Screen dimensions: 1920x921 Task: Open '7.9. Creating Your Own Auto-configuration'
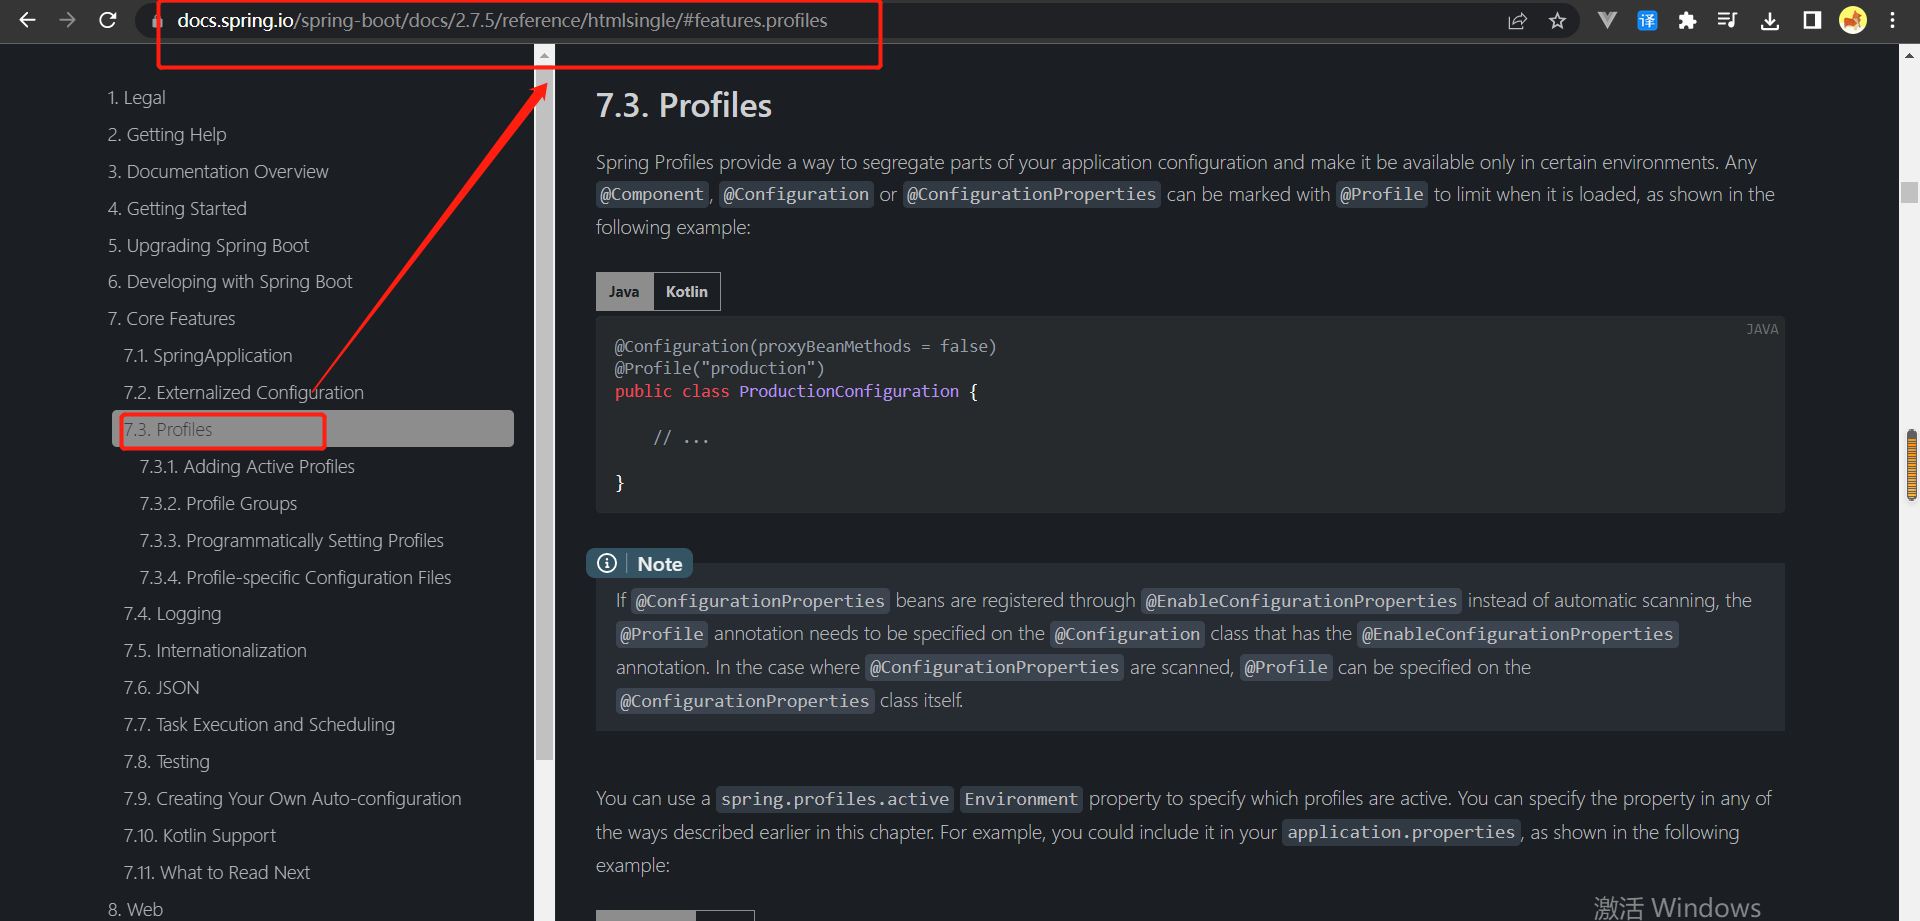pos(292,798)
